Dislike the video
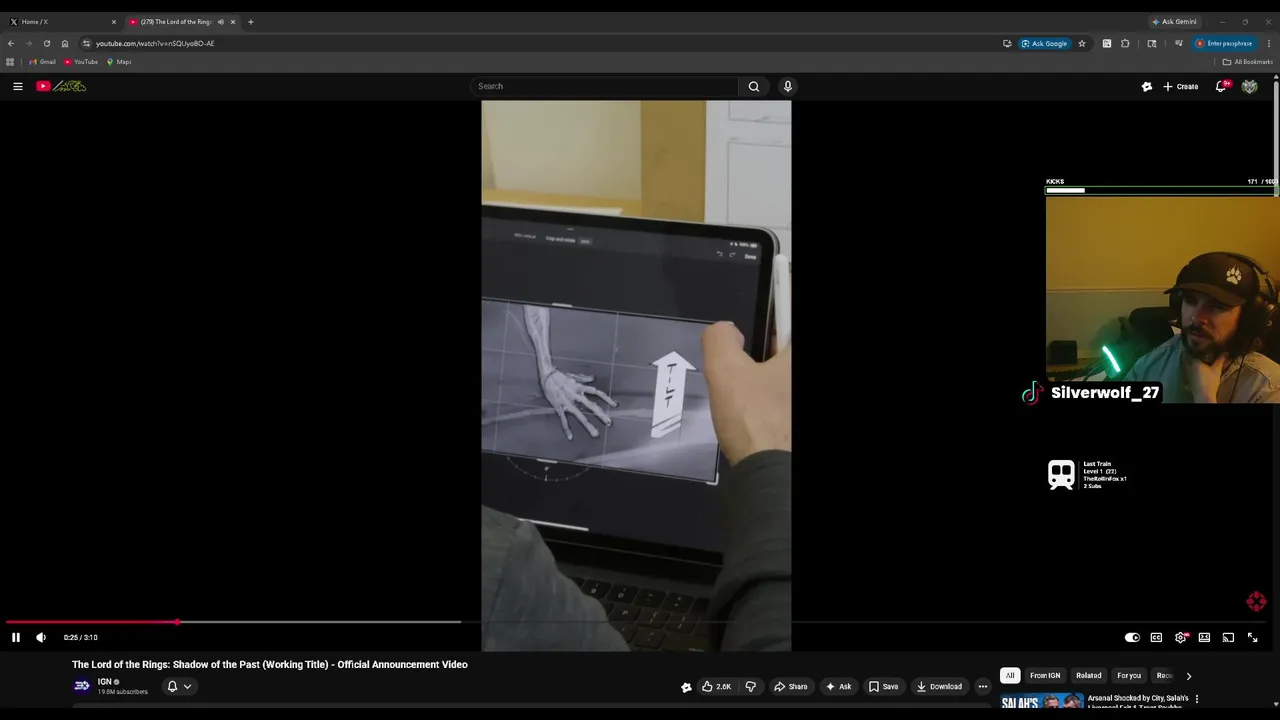Viewport: 1280px width, 720px height. point(751,686)
